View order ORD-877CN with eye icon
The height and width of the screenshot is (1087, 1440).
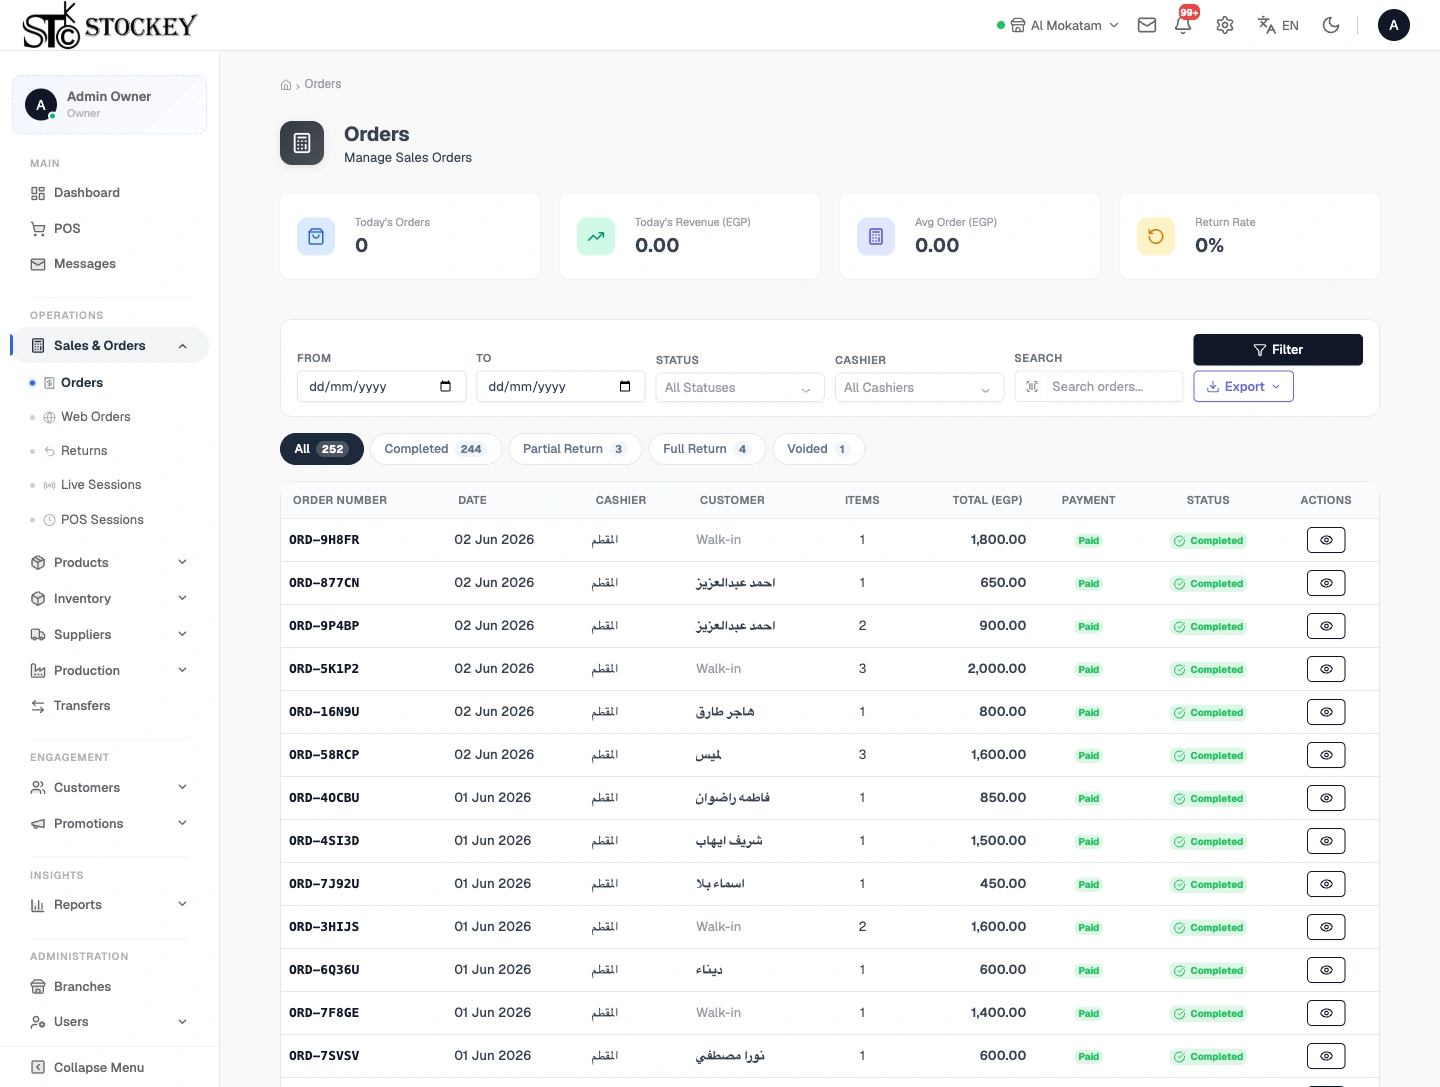pyautogui.click(x=1326, y=583)
